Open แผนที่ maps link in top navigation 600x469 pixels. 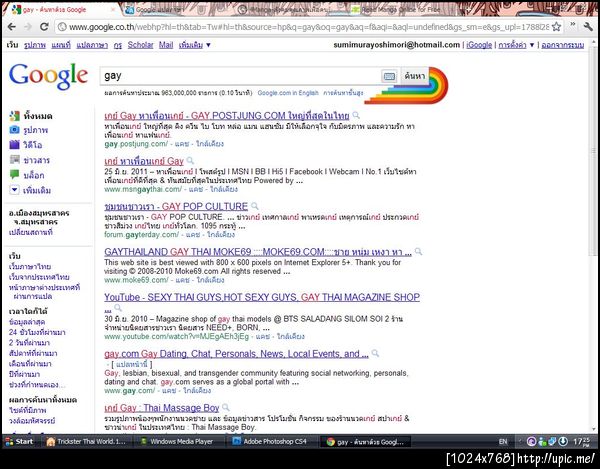pyautogui.click(x=61, y=45)
